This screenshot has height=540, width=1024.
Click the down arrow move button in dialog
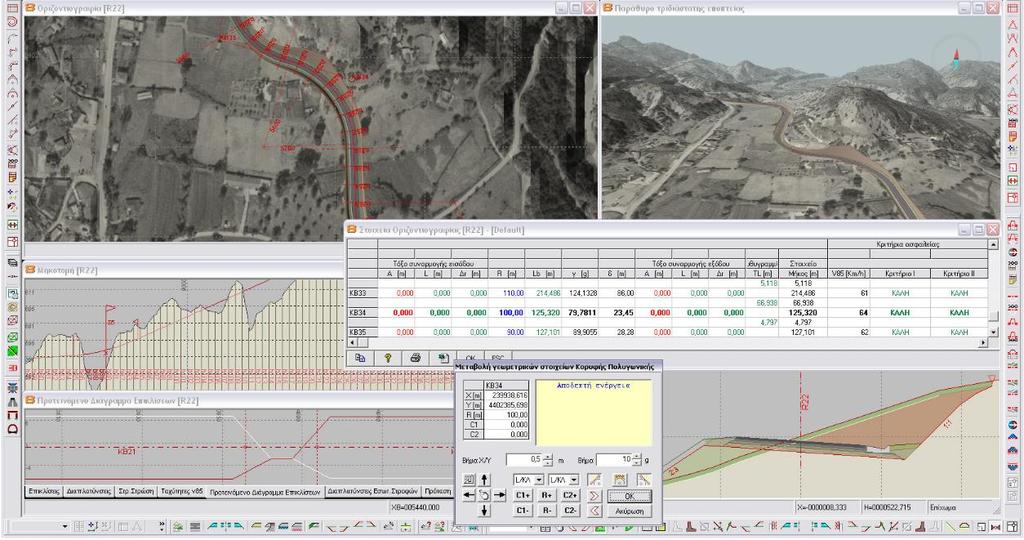tap(485, 511)
